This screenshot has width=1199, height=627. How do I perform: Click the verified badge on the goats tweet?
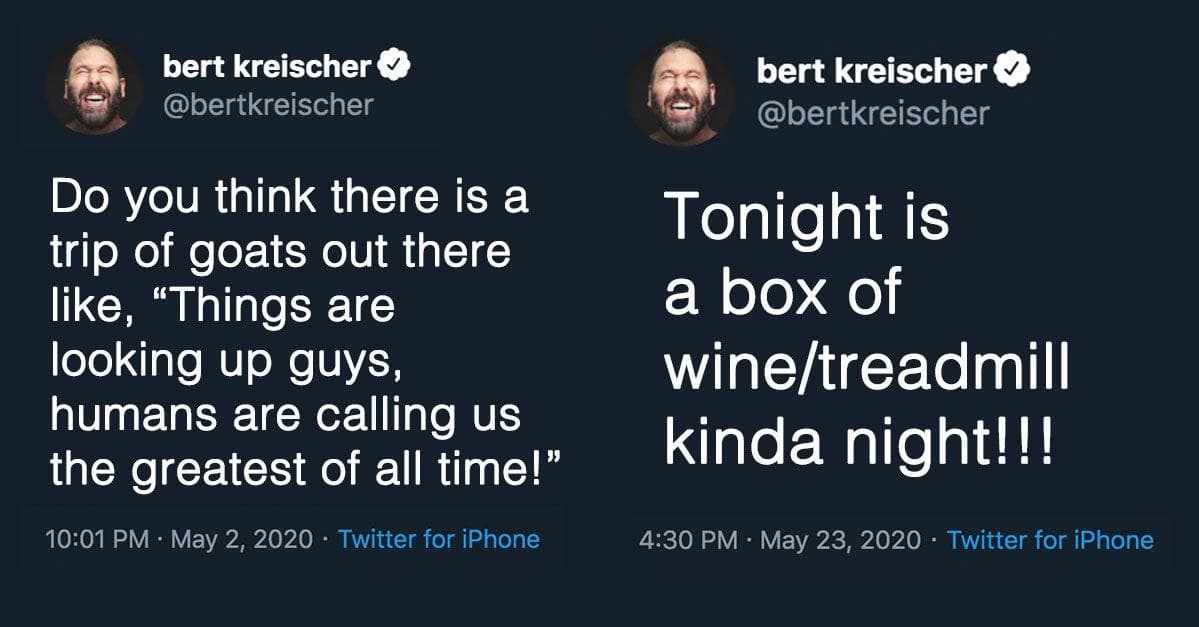coord(395,66)
